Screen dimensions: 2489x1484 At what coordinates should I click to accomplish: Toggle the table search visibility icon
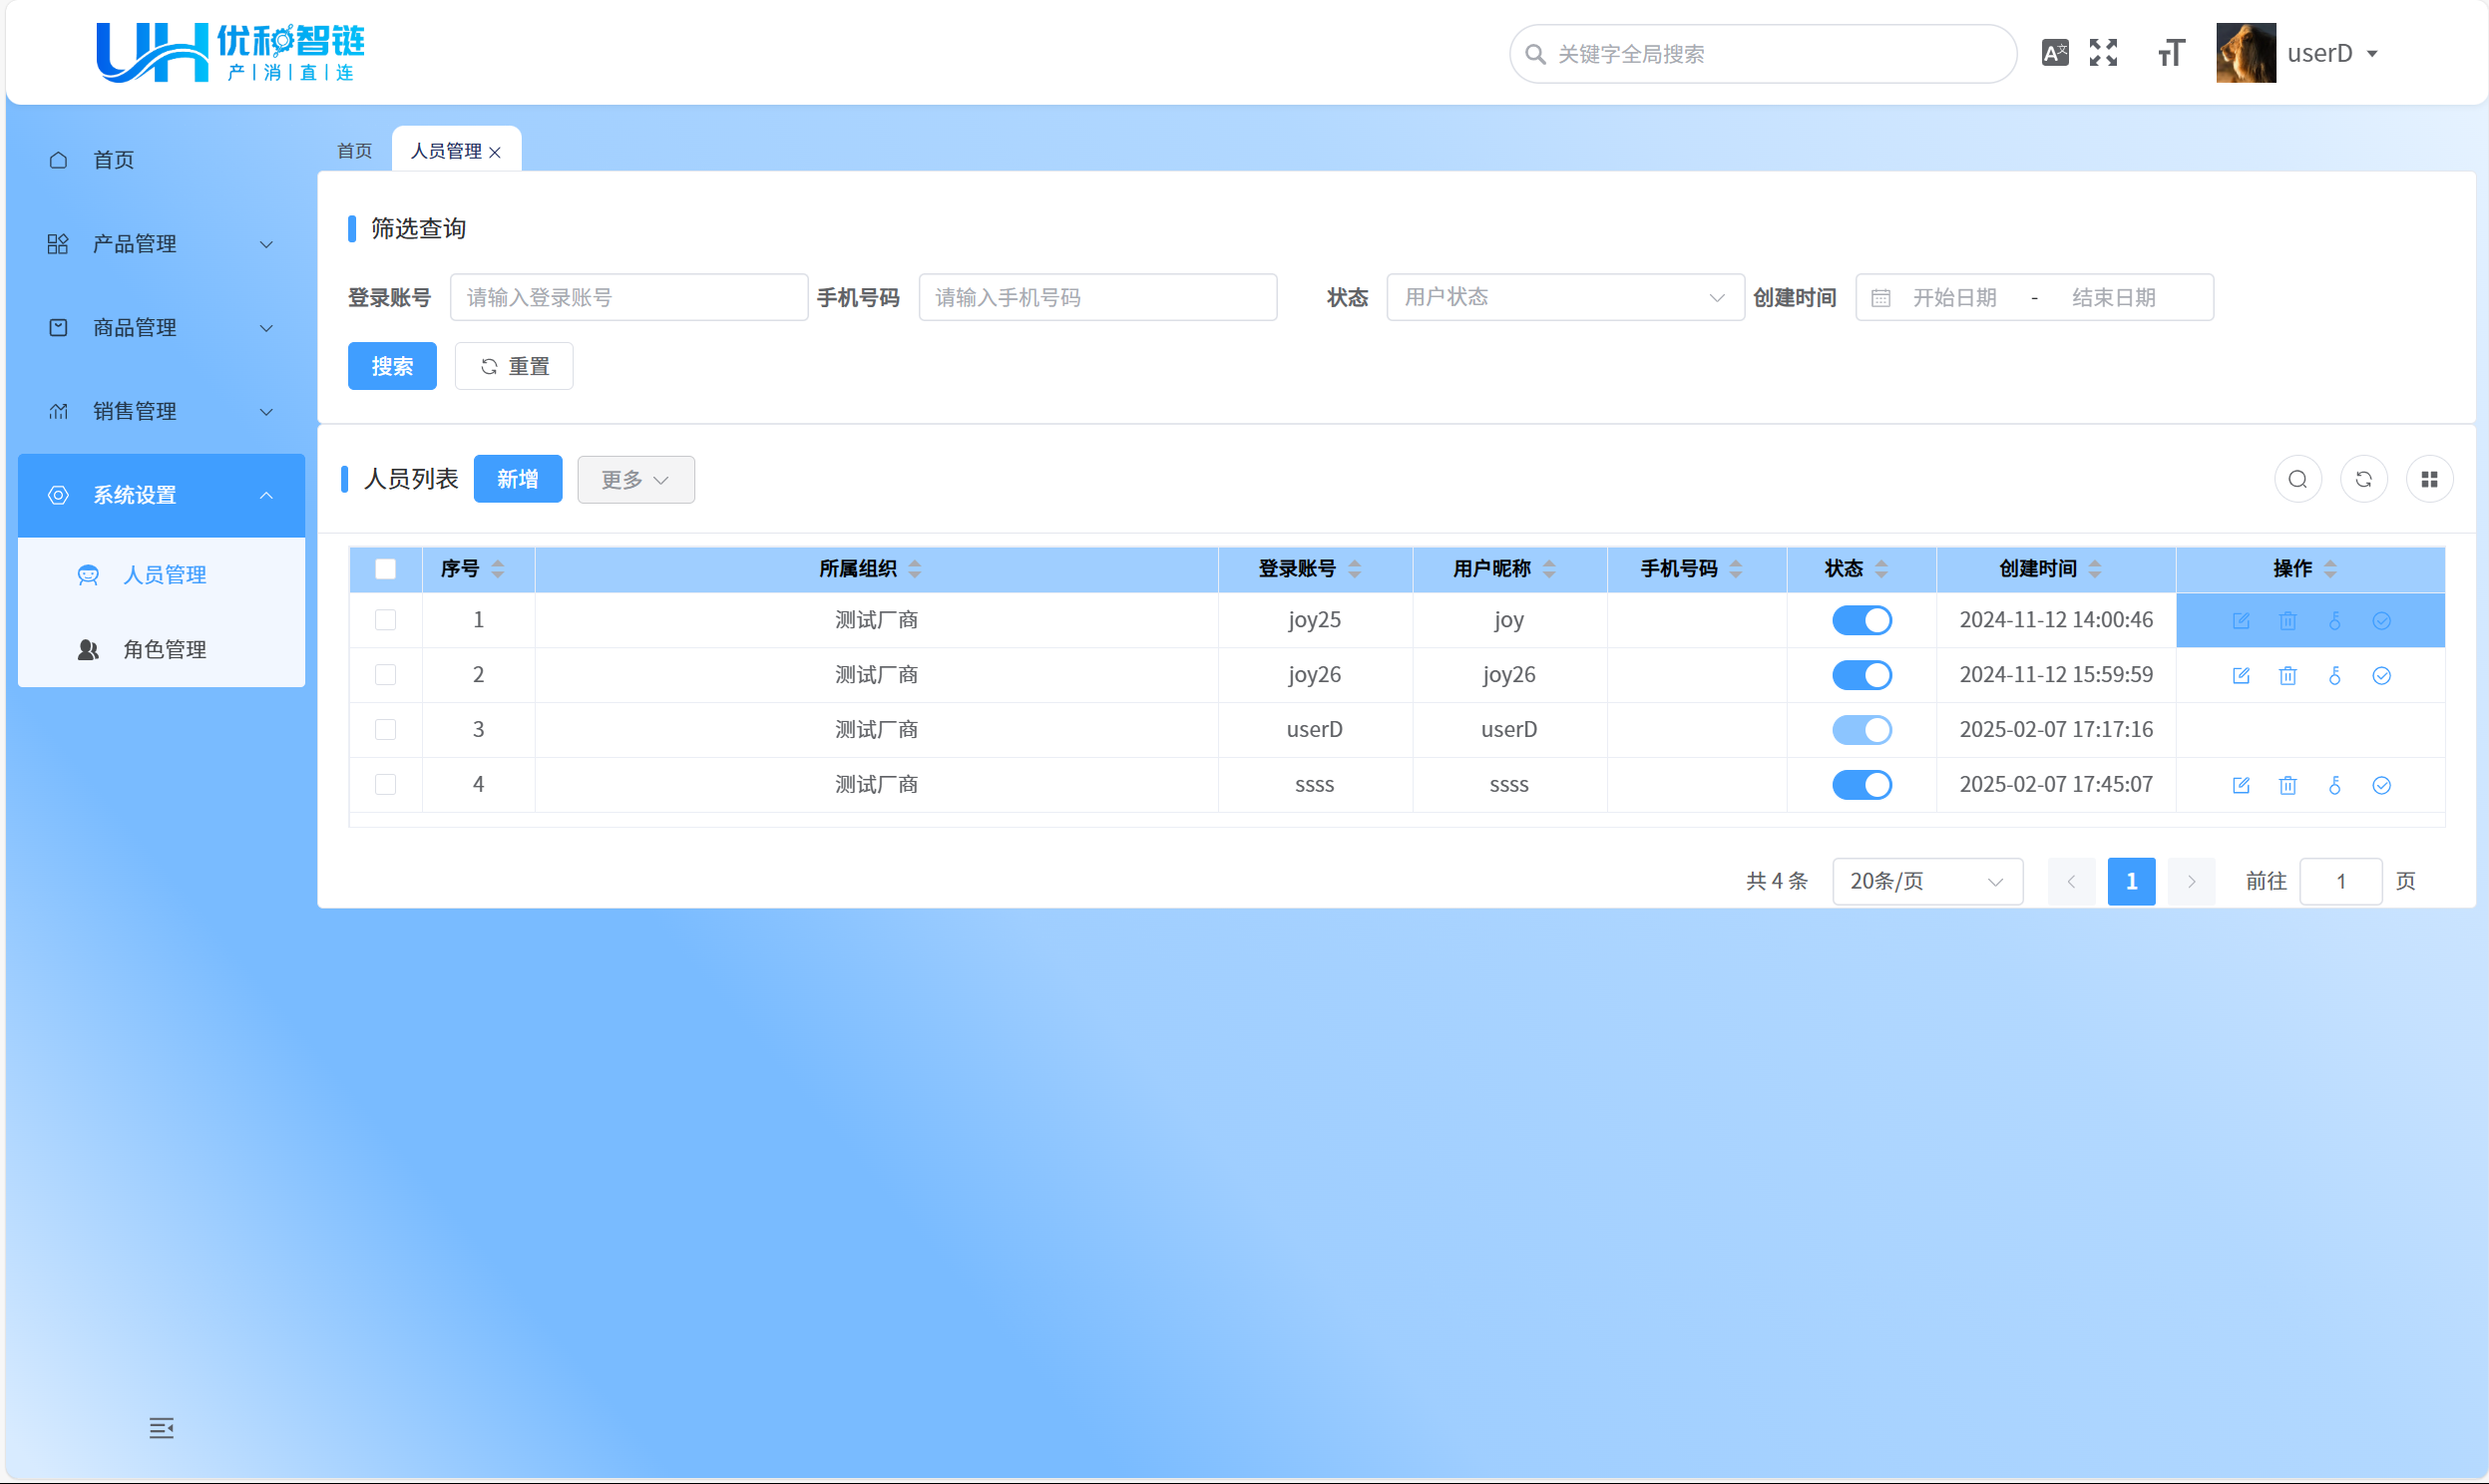[x=2297, y=479]
